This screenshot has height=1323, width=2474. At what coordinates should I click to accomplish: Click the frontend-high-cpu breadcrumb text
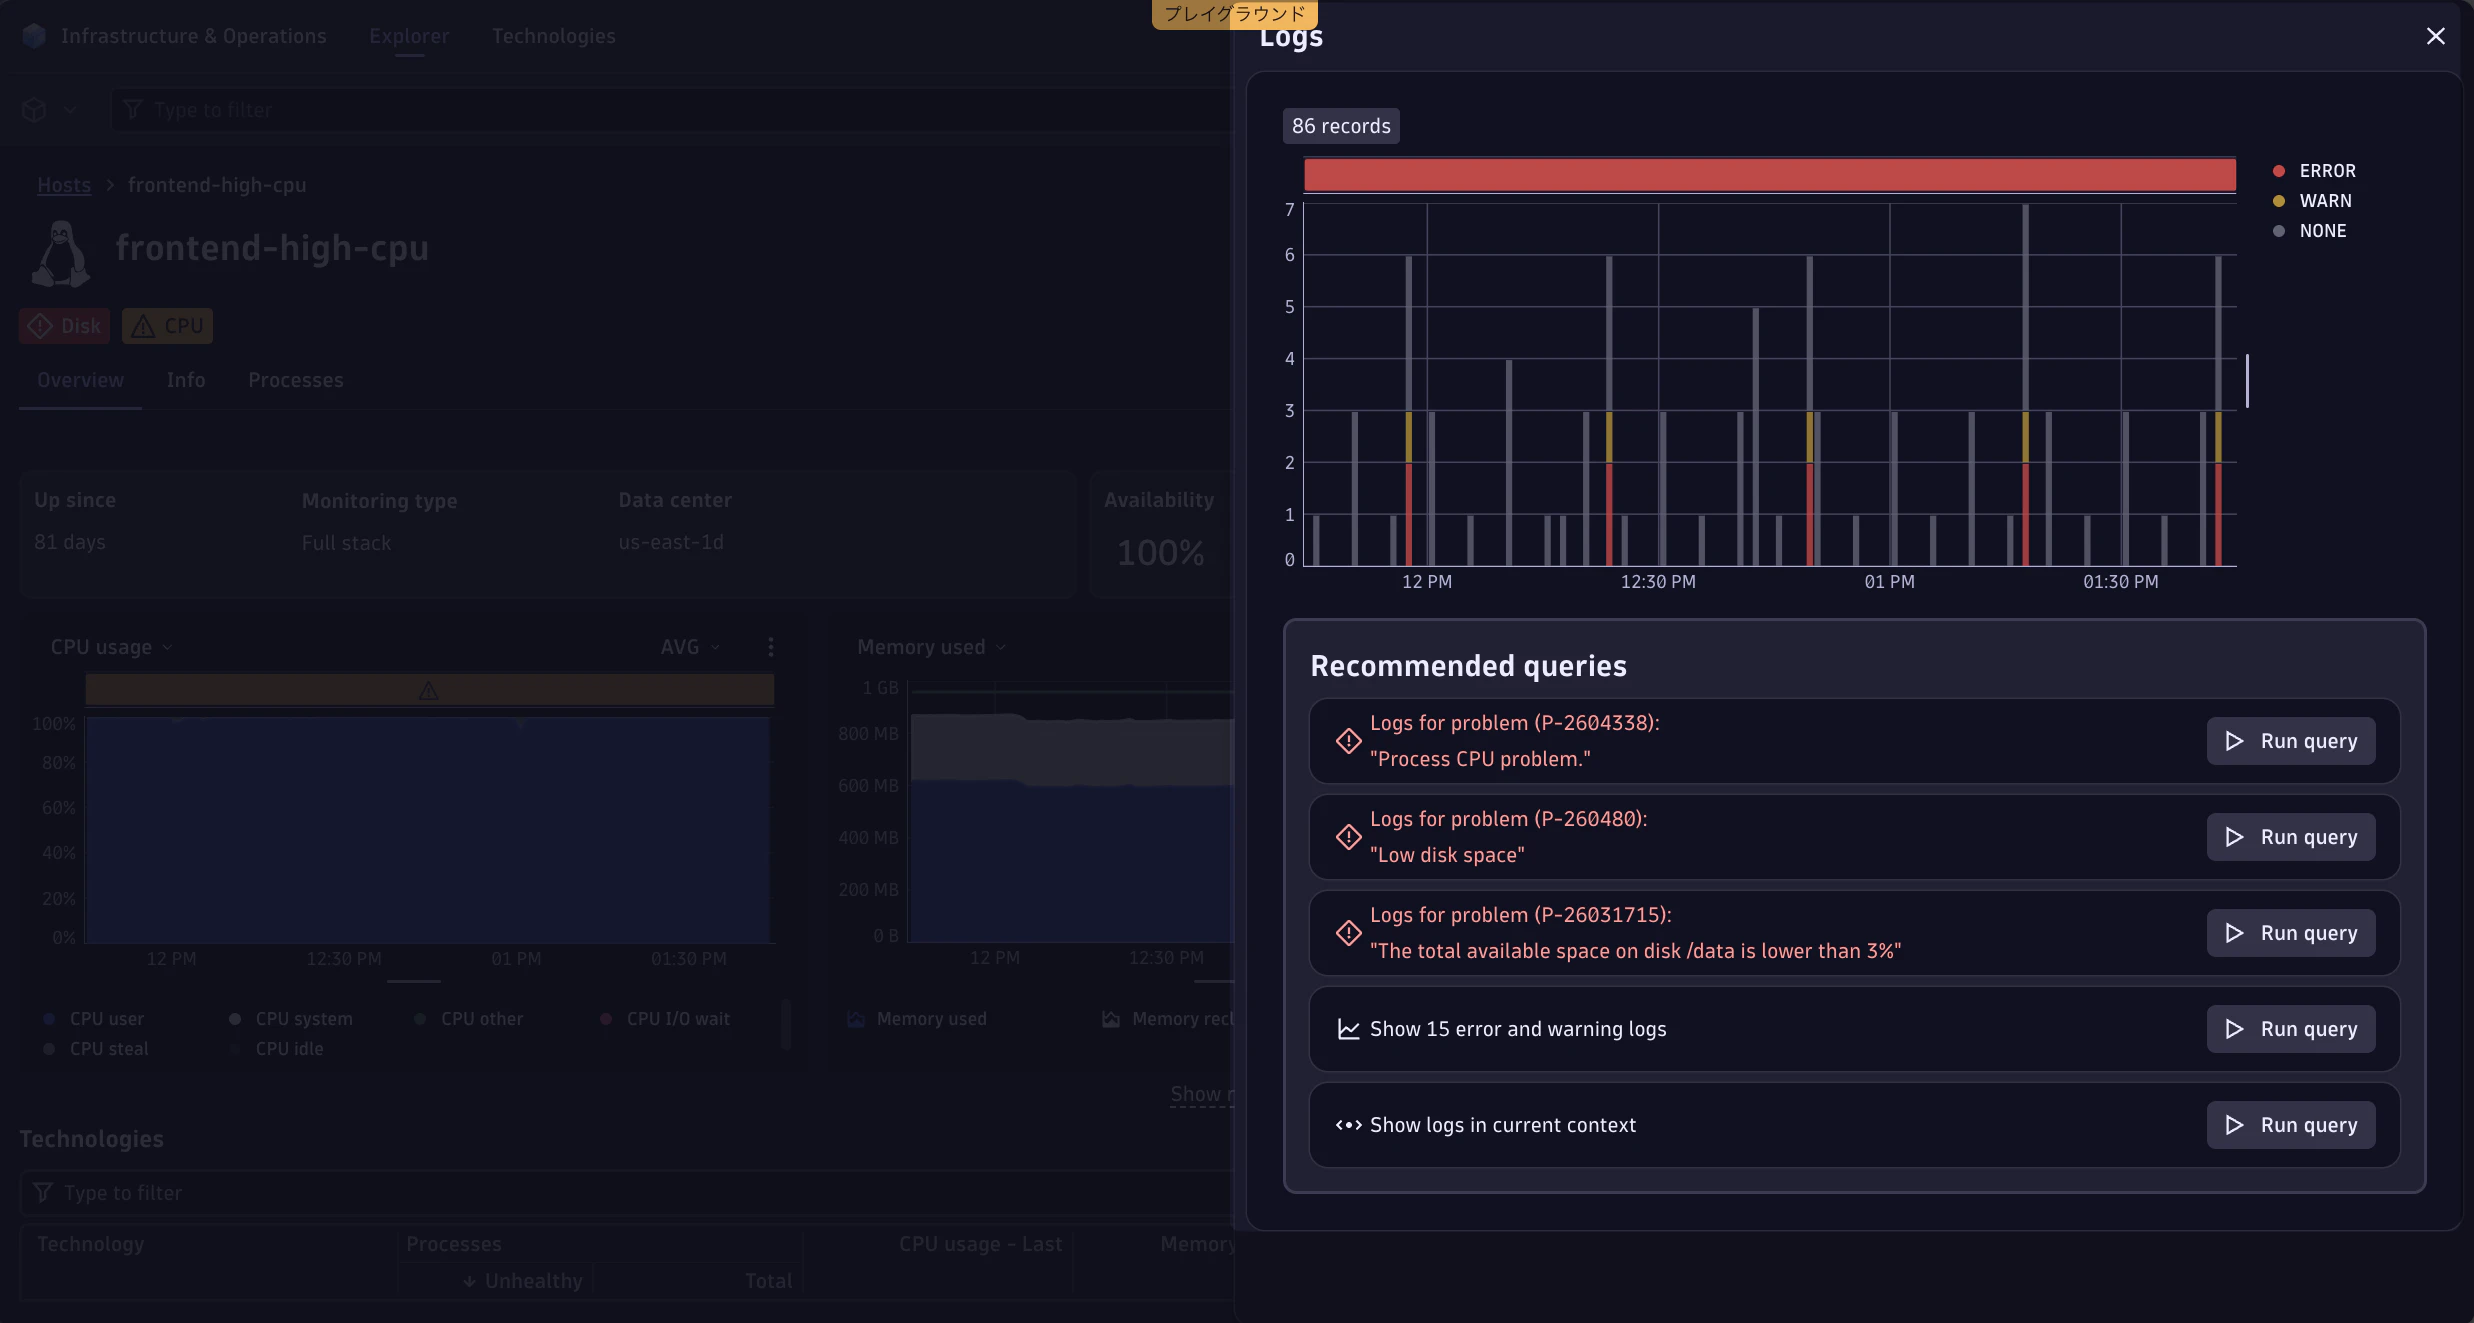[217, 185]
